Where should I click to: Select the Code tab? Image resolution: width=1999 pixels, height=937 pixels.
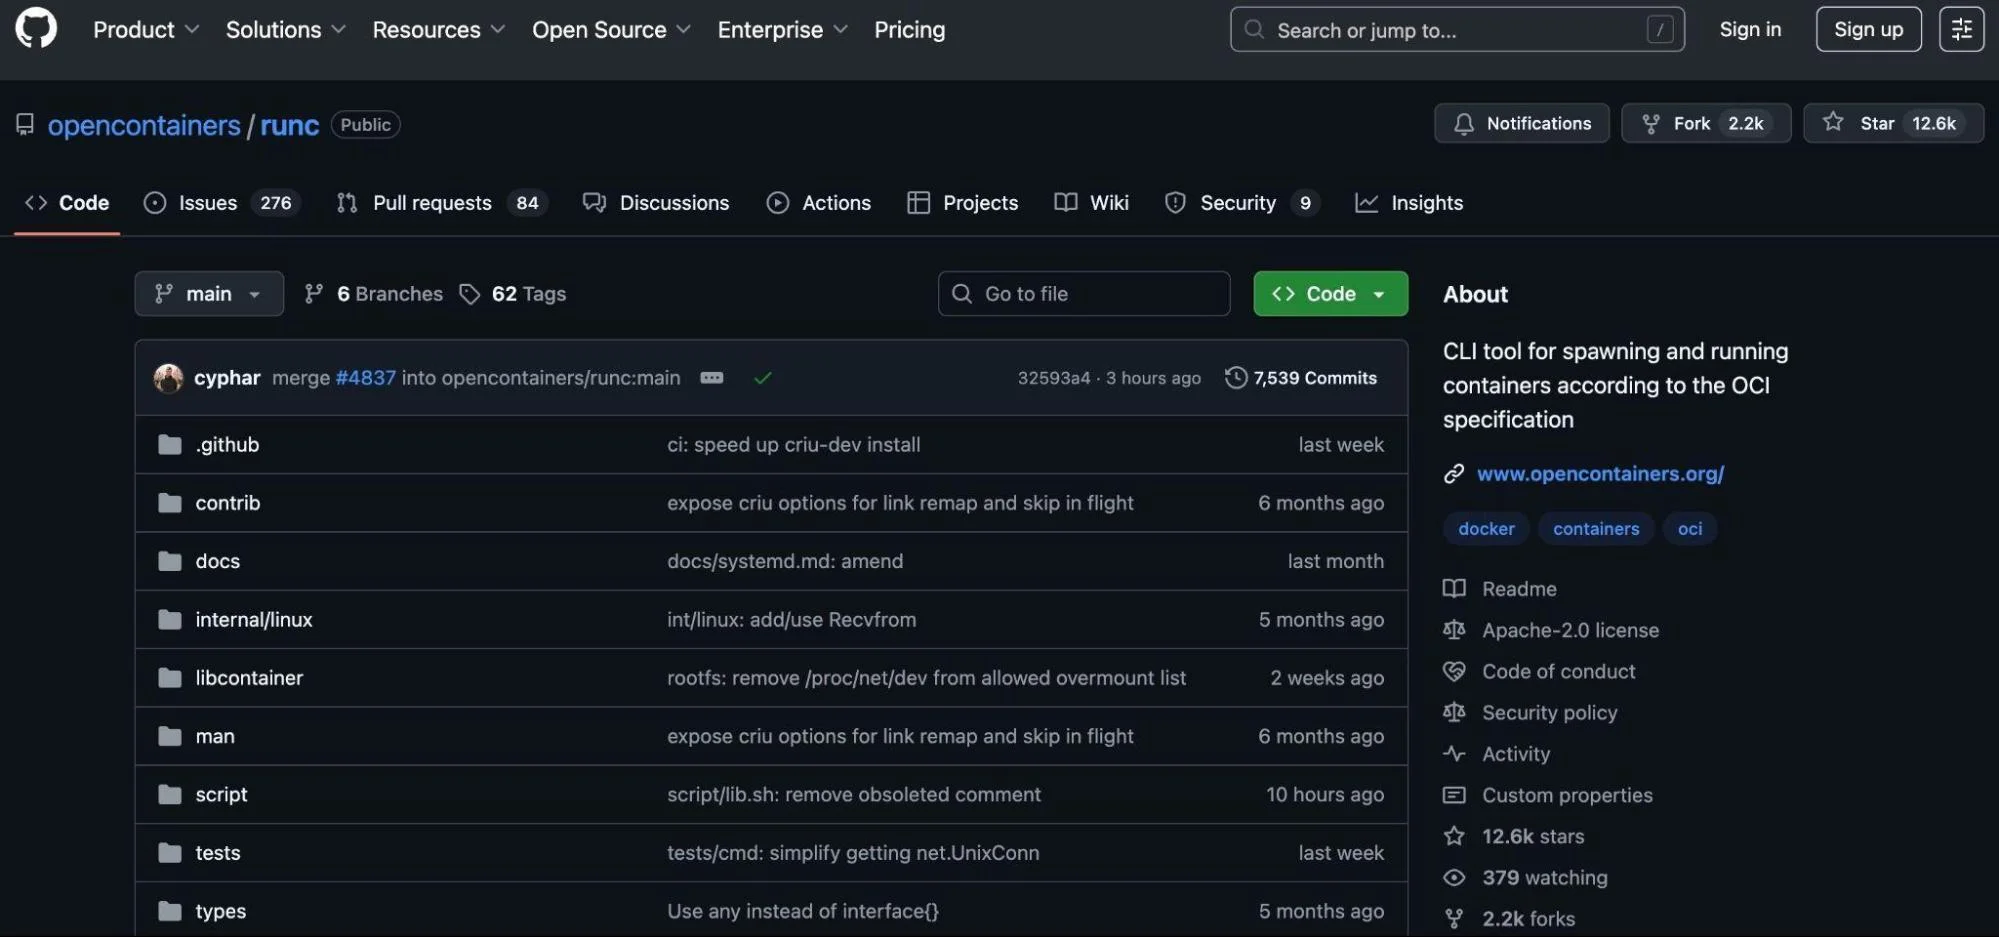[x=67, y=203]
